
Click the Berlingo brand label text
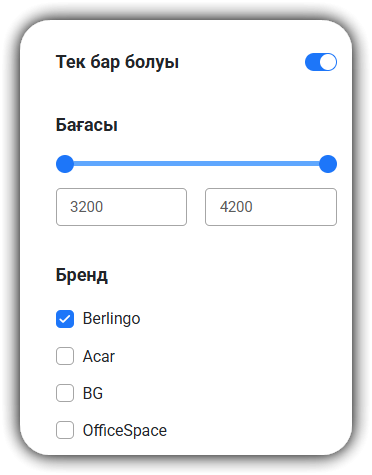point(111,319)
